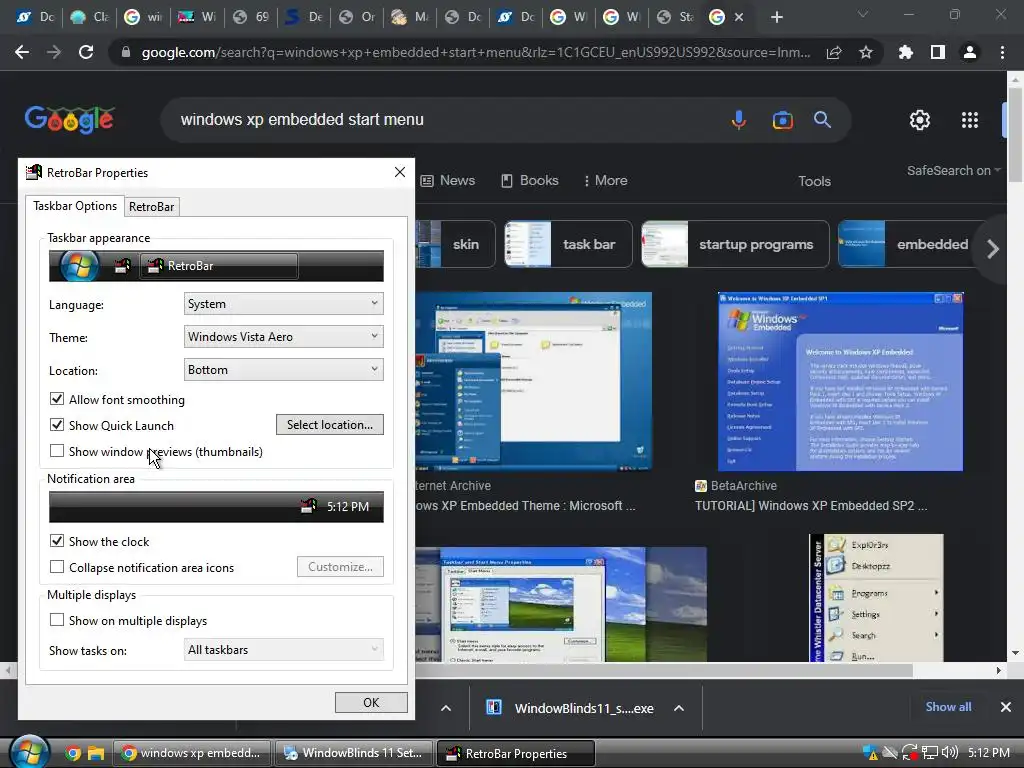The image size is (1024, 768).
Task: Click the Google search magnifier icon
Action: click(822, 120)
